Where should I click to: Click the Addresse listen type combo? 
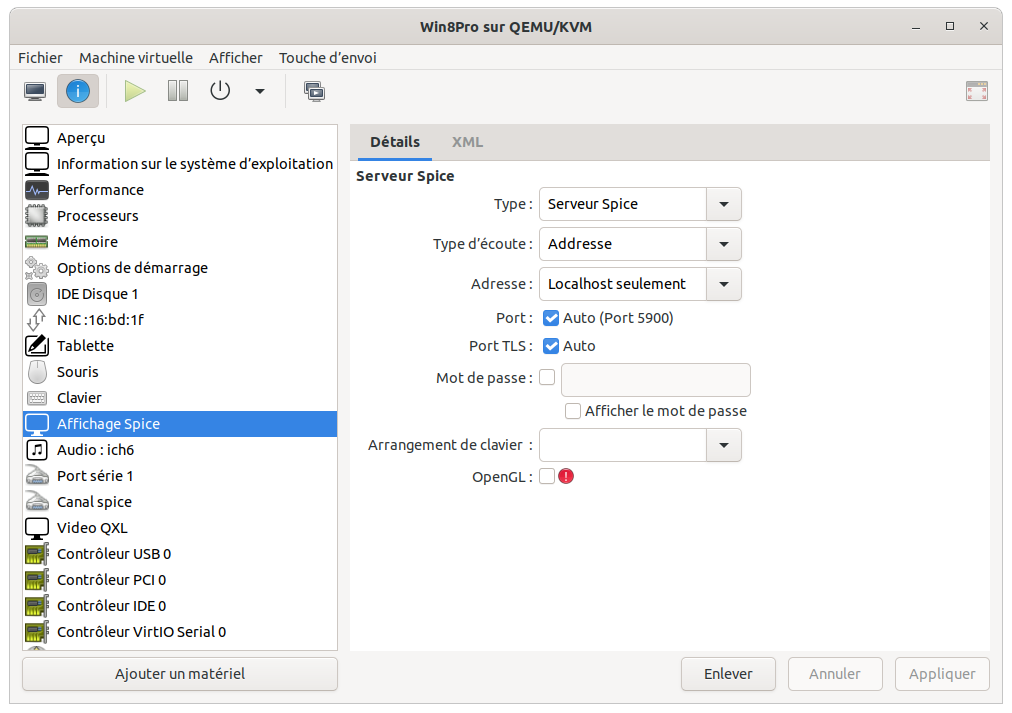click(x=623, y=244)
